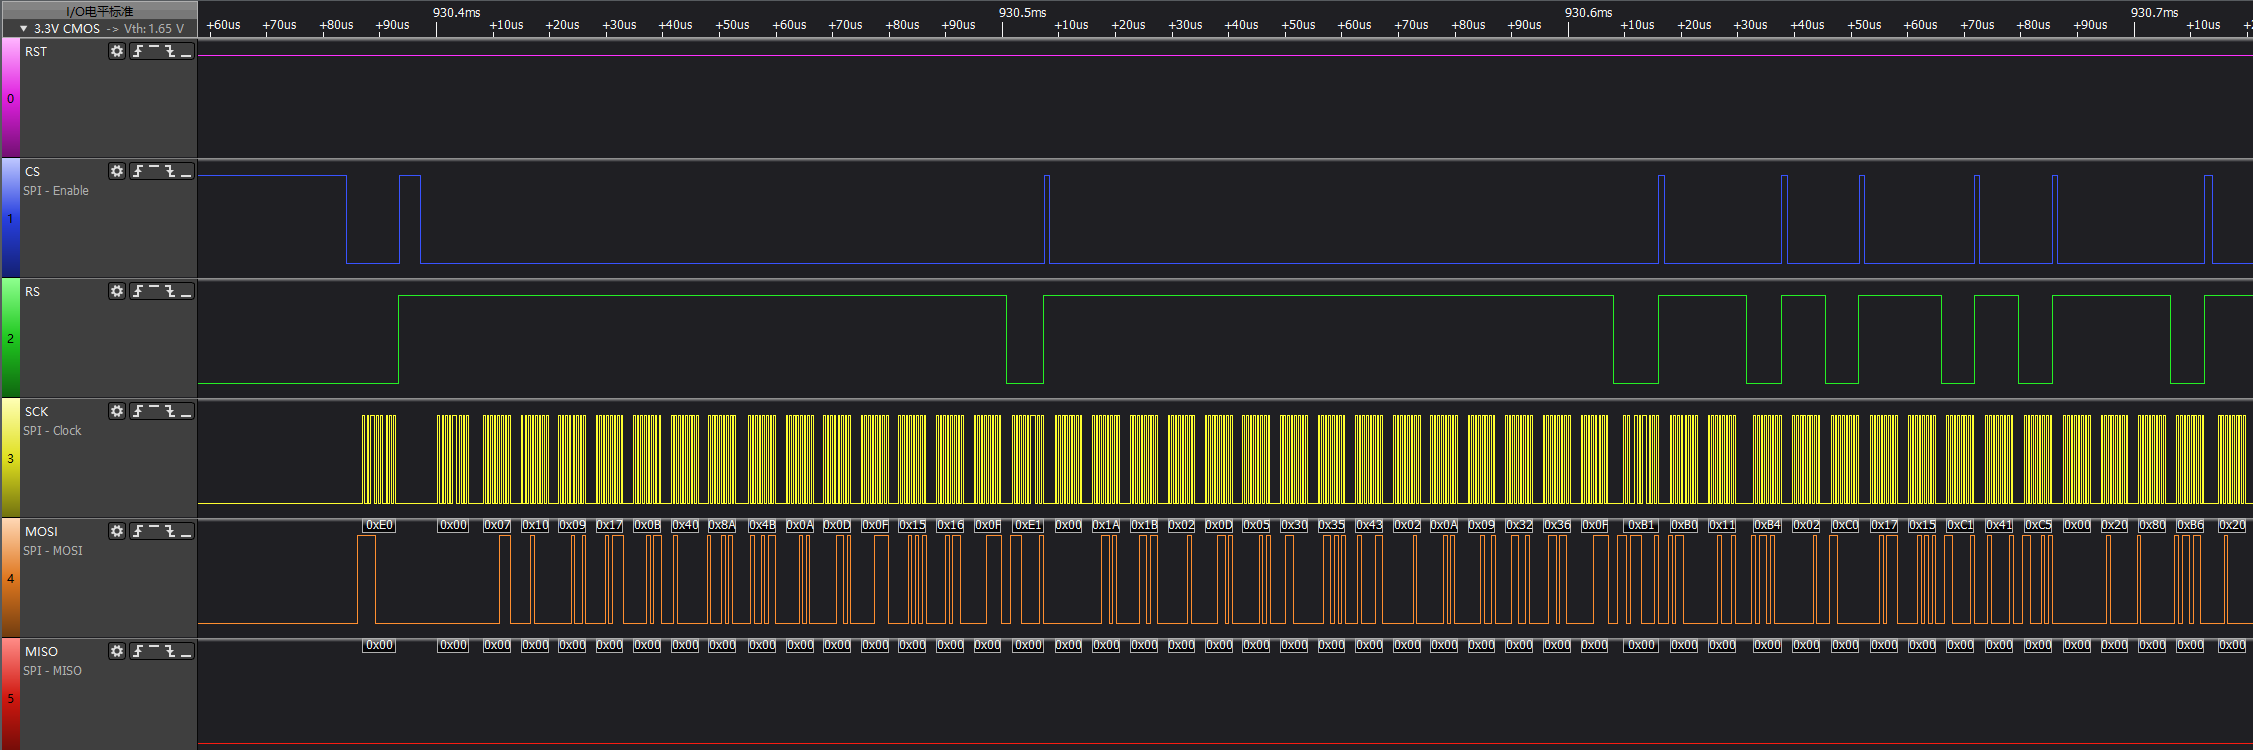Set falling-edge trigger on RST channel
The height and width of the screenshot is (750, 2253).
coord(170,51)
